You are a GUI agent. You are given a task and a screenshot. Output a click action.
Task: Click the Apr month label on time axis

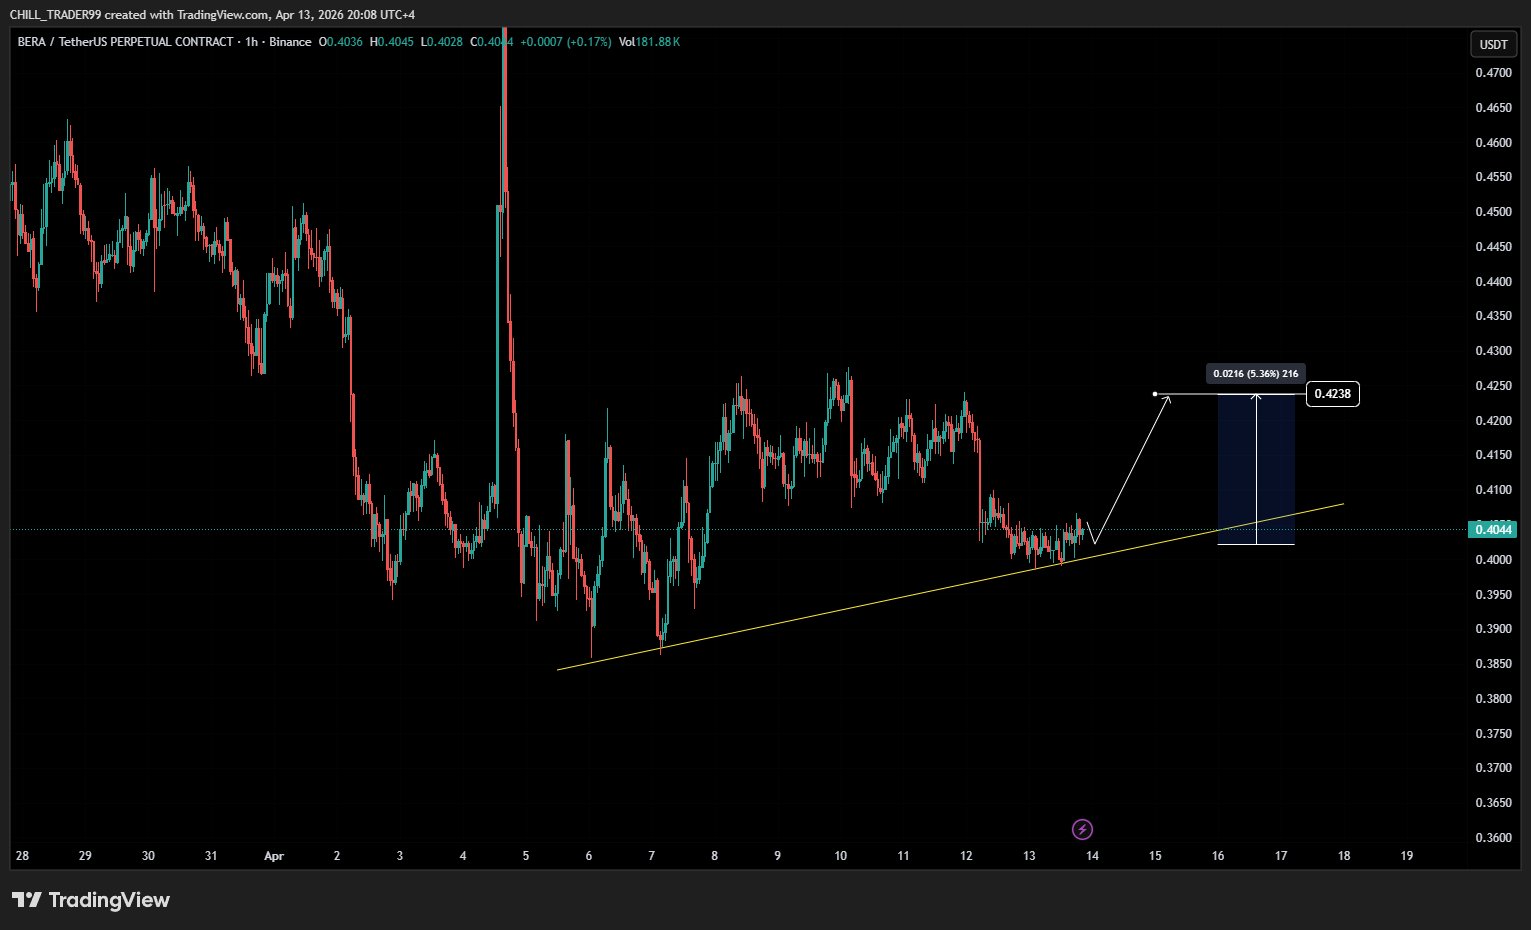click(x=274, y=856)
